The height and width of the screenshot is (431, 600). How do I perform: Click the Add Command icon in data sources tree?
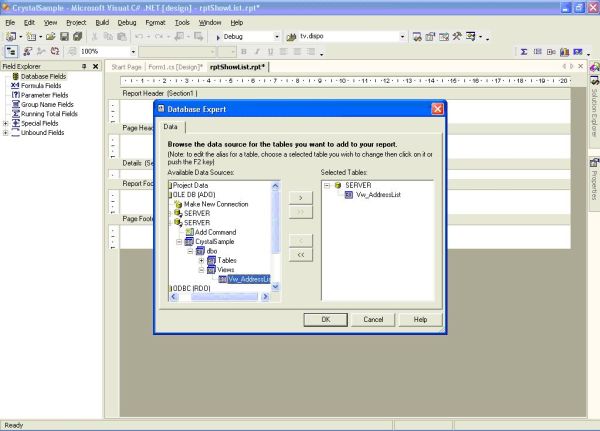[189, 232]
